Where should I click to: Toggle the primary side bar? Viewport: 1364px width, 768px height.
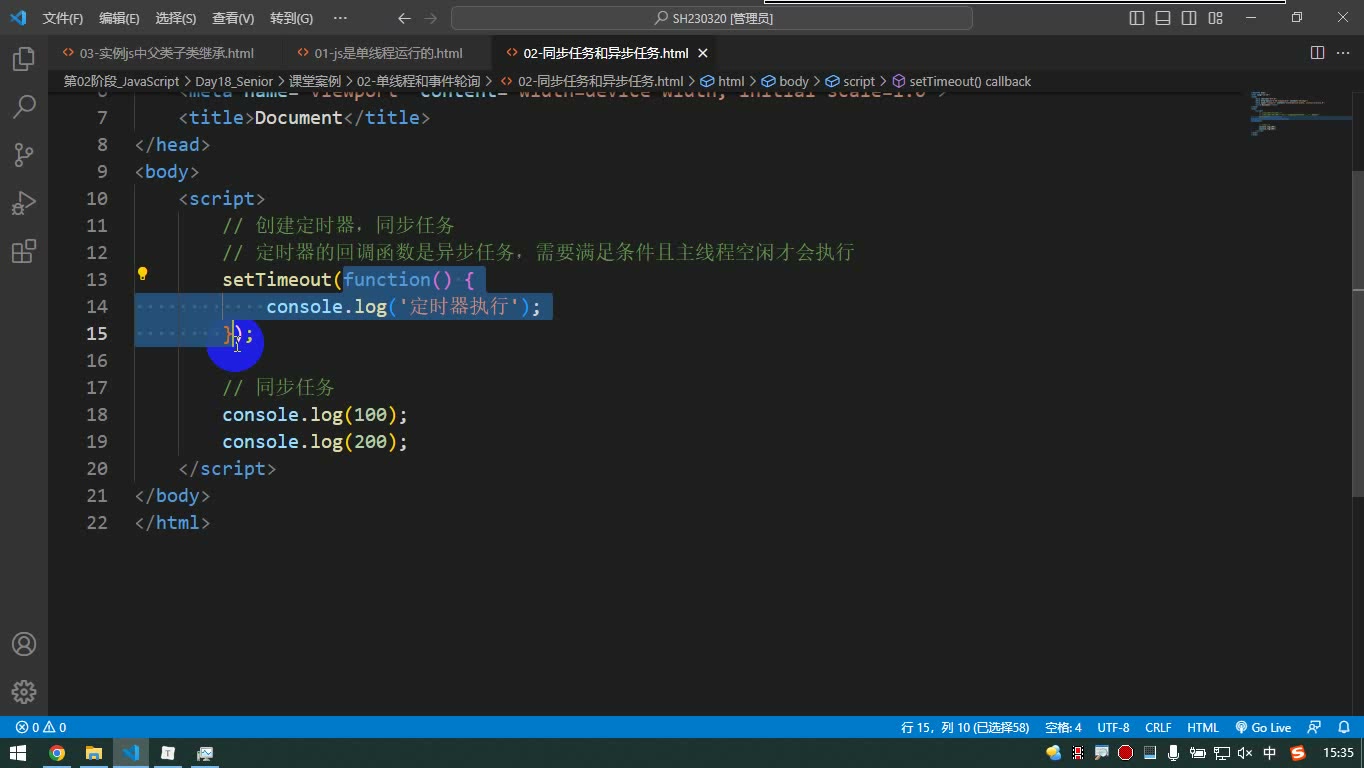coord(1137,18)
